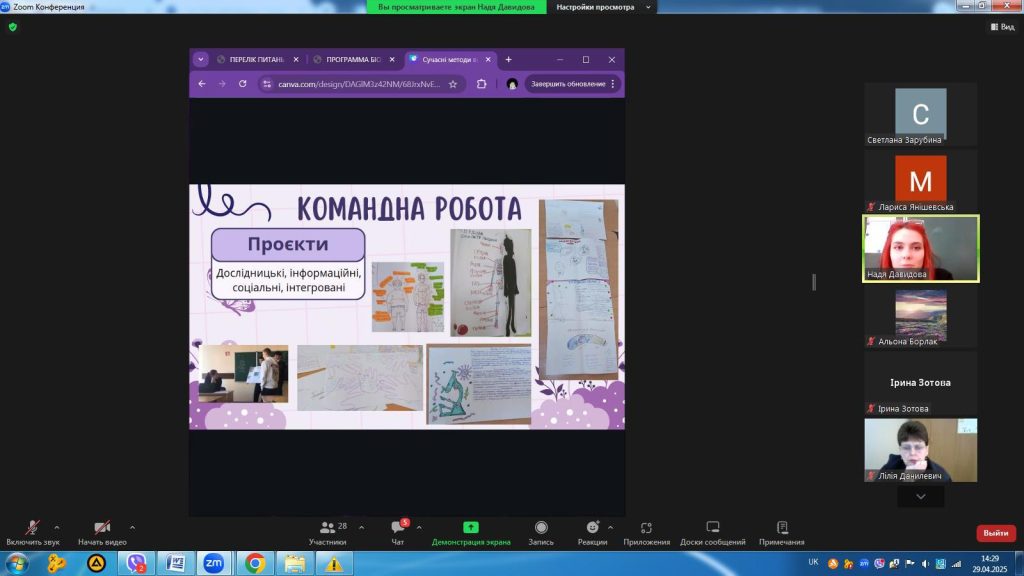This screenshot has width=1024, height=576.
Task: Open Word from the taskbar
Action: pos(175,563)
